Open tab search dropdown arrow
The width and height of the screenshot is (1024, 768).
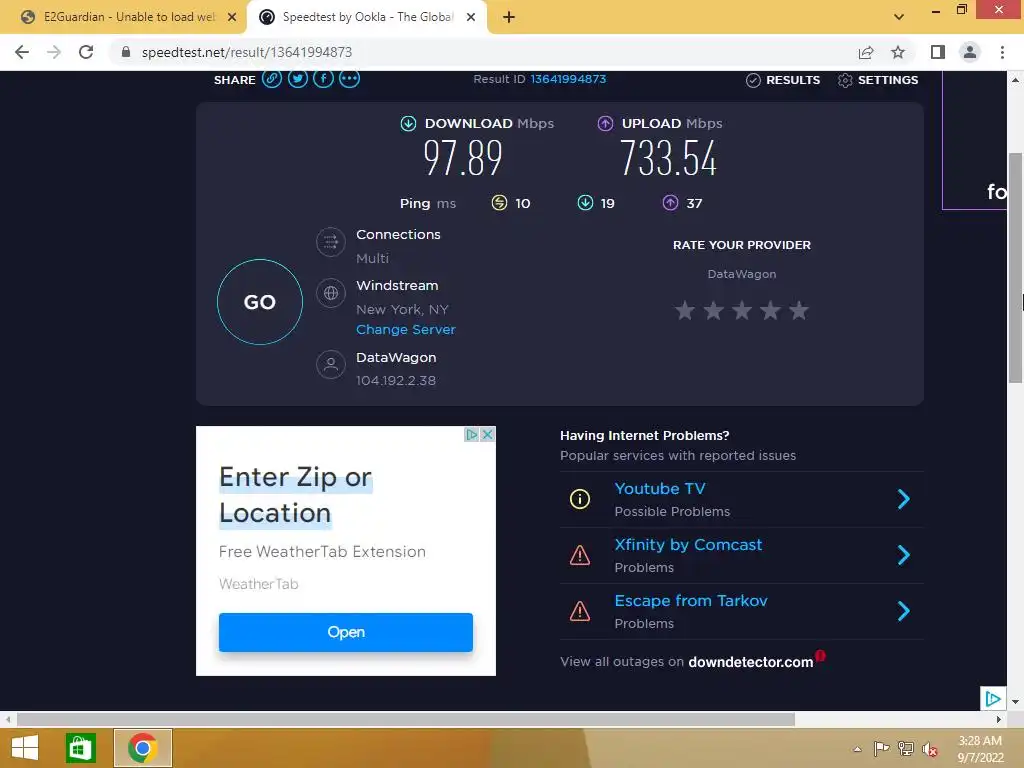(x=899, y=17)
